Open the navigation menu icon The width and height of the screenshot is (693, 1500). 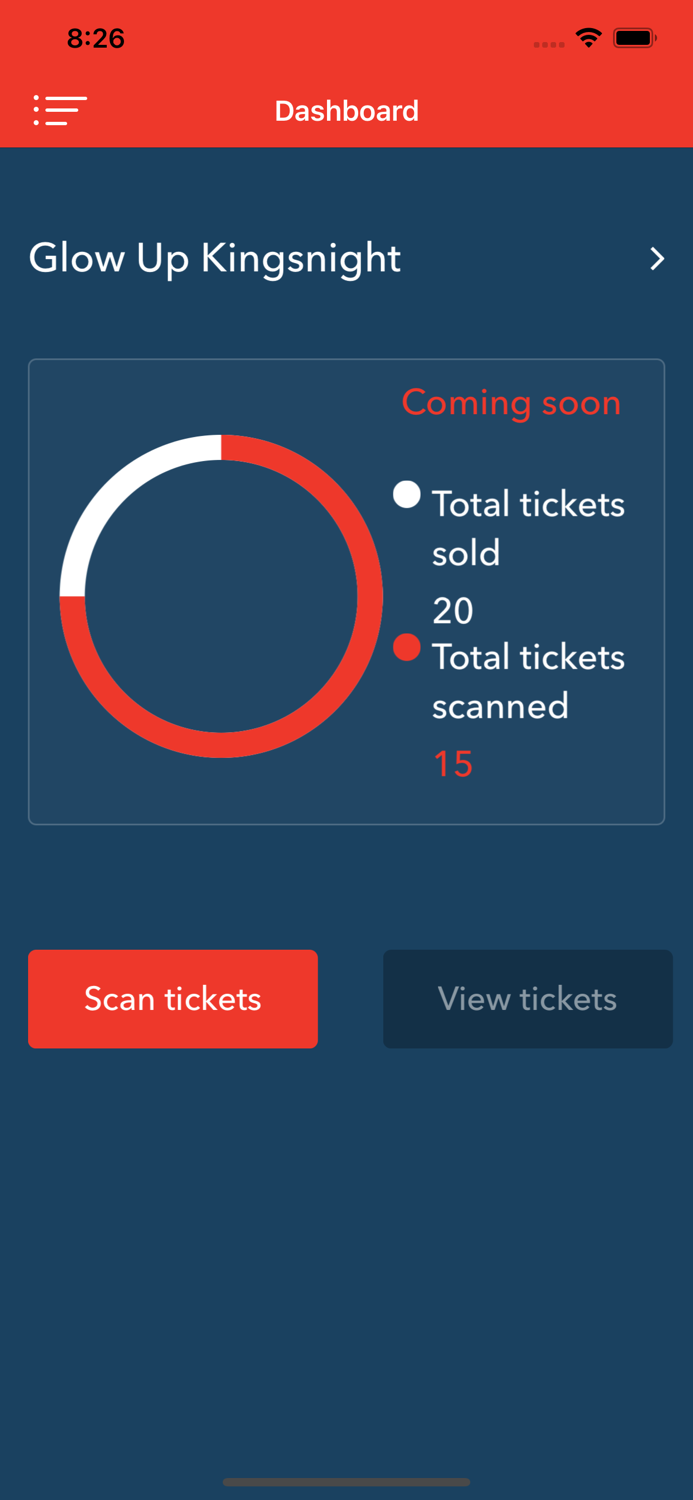pyautogui.click(x=60, y=110)
